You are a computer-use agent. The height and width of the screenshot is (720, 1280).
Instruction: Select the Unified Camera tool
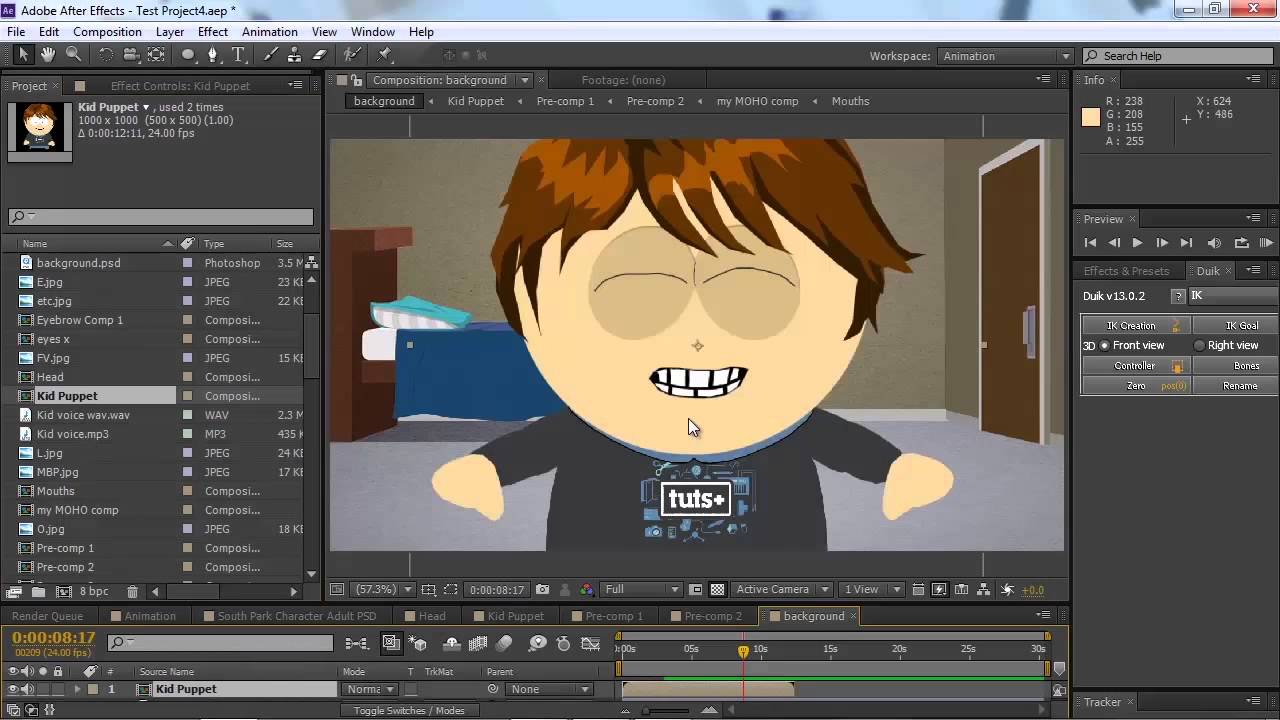coord(131,55)
